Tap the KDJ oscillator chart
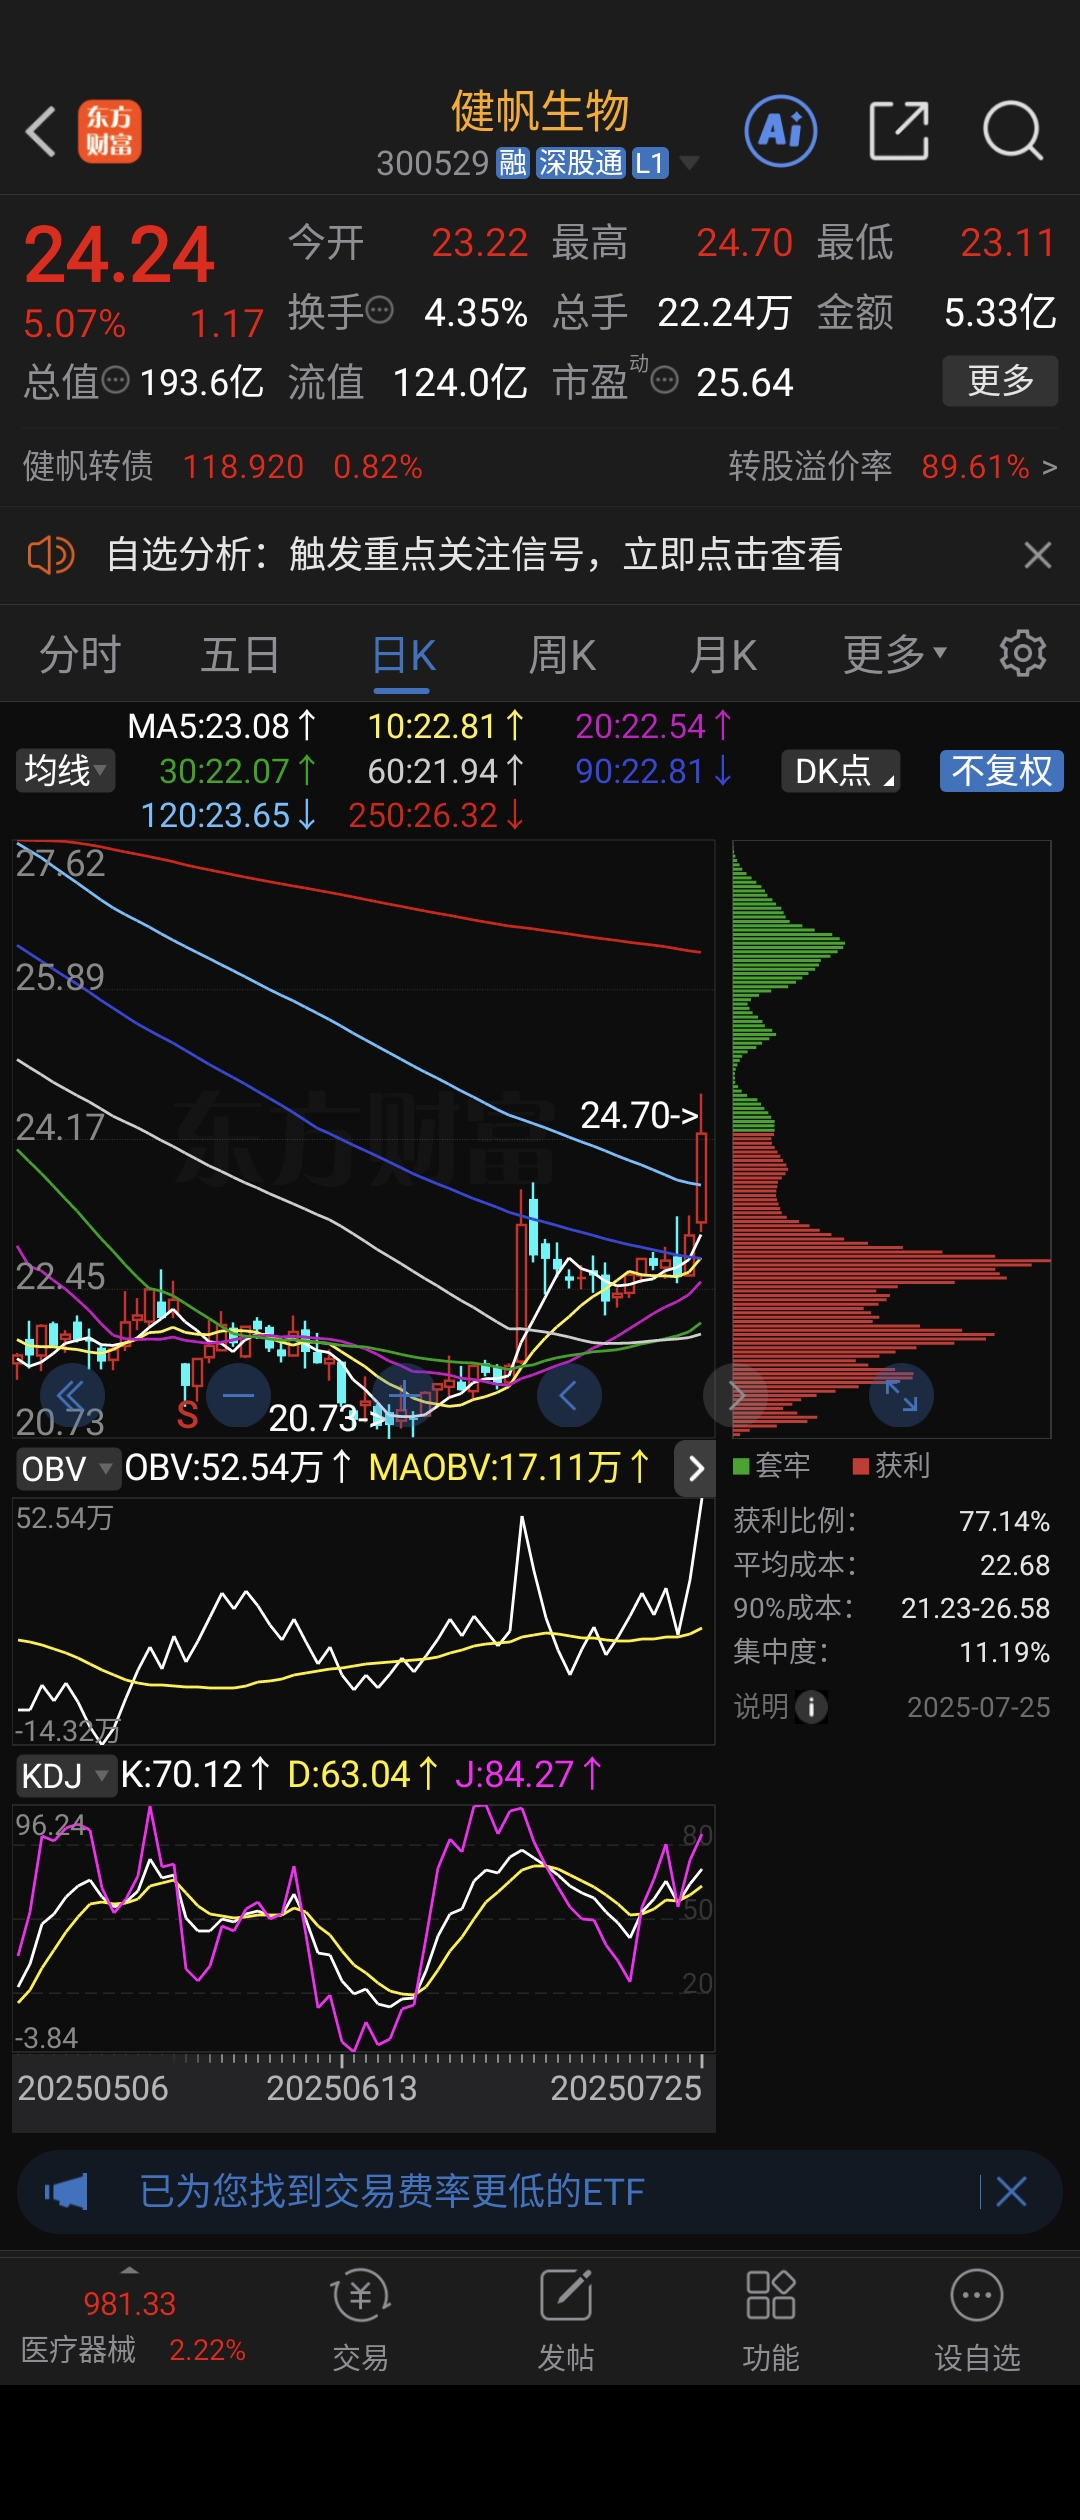The image size is (1080, 2520). (363, 1928)
